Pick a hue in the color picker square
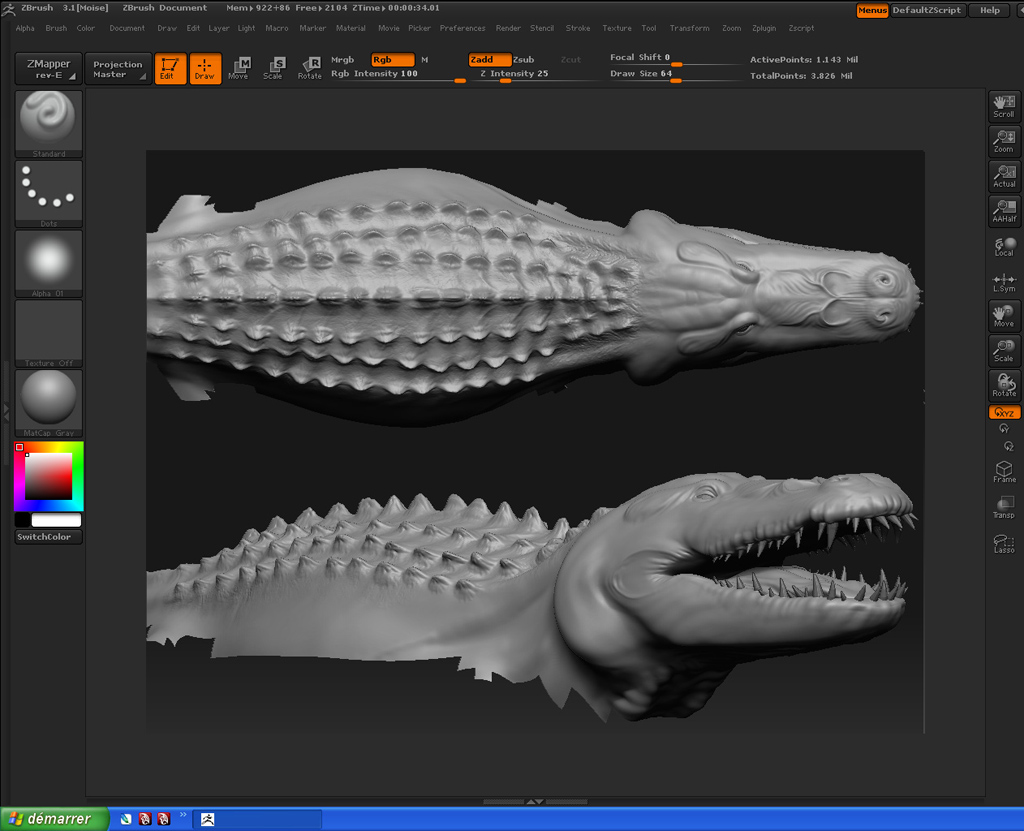The width and height of the screenshot is (1024, 831). 48,476
